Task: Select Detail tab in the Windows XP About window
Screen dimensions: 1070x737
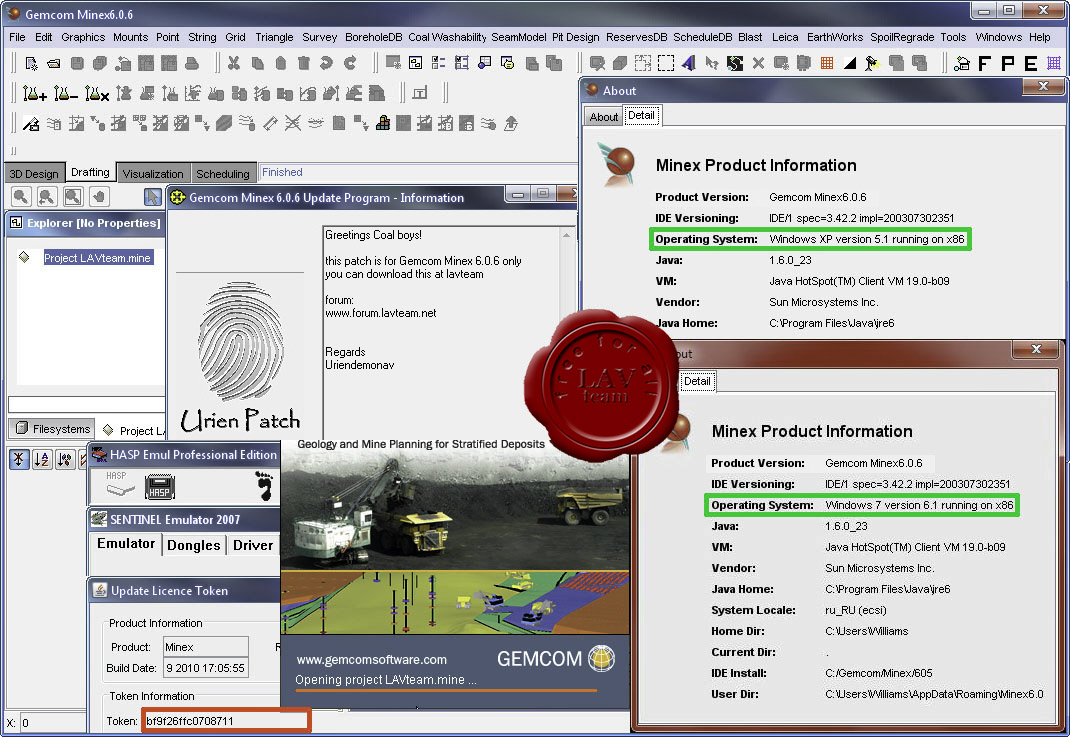Action: [x=641, y=115]
